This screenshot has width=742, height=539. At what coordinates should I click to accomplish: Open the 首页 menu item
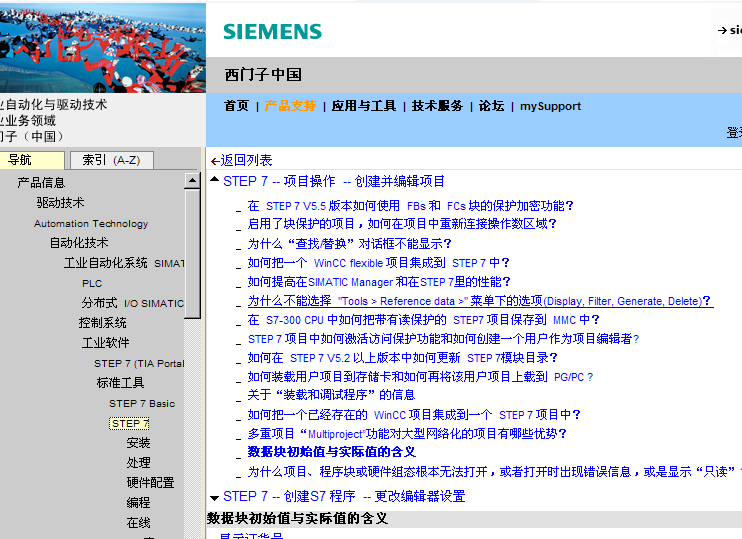click(x=236, y=106)
